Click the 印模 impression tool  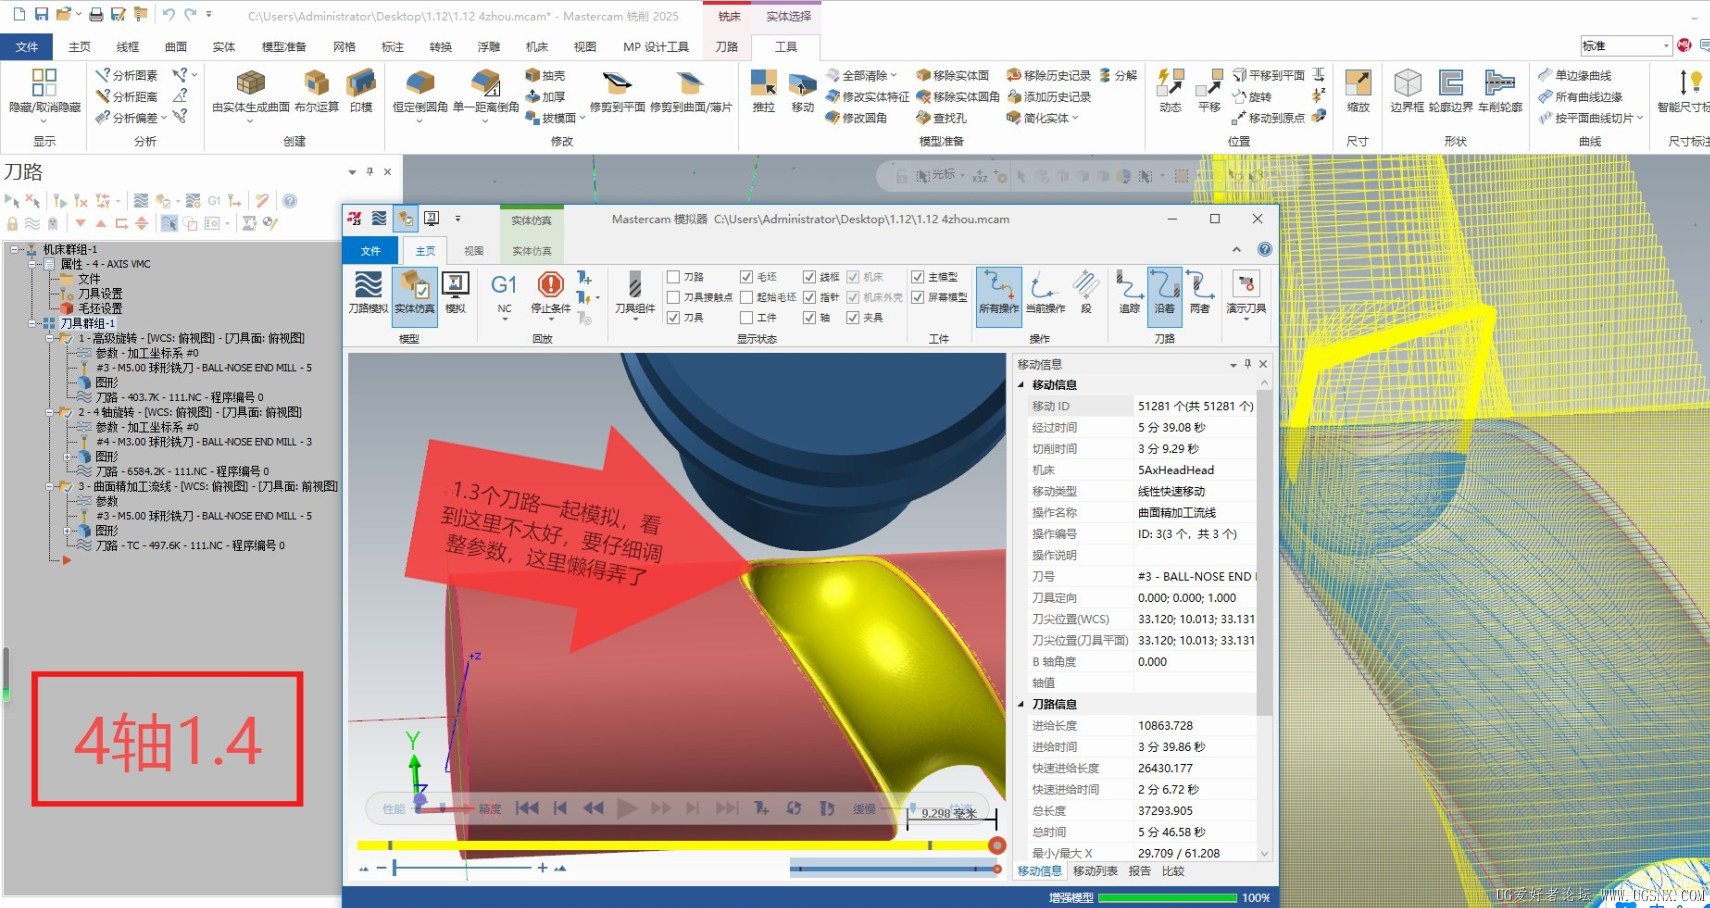361,92
